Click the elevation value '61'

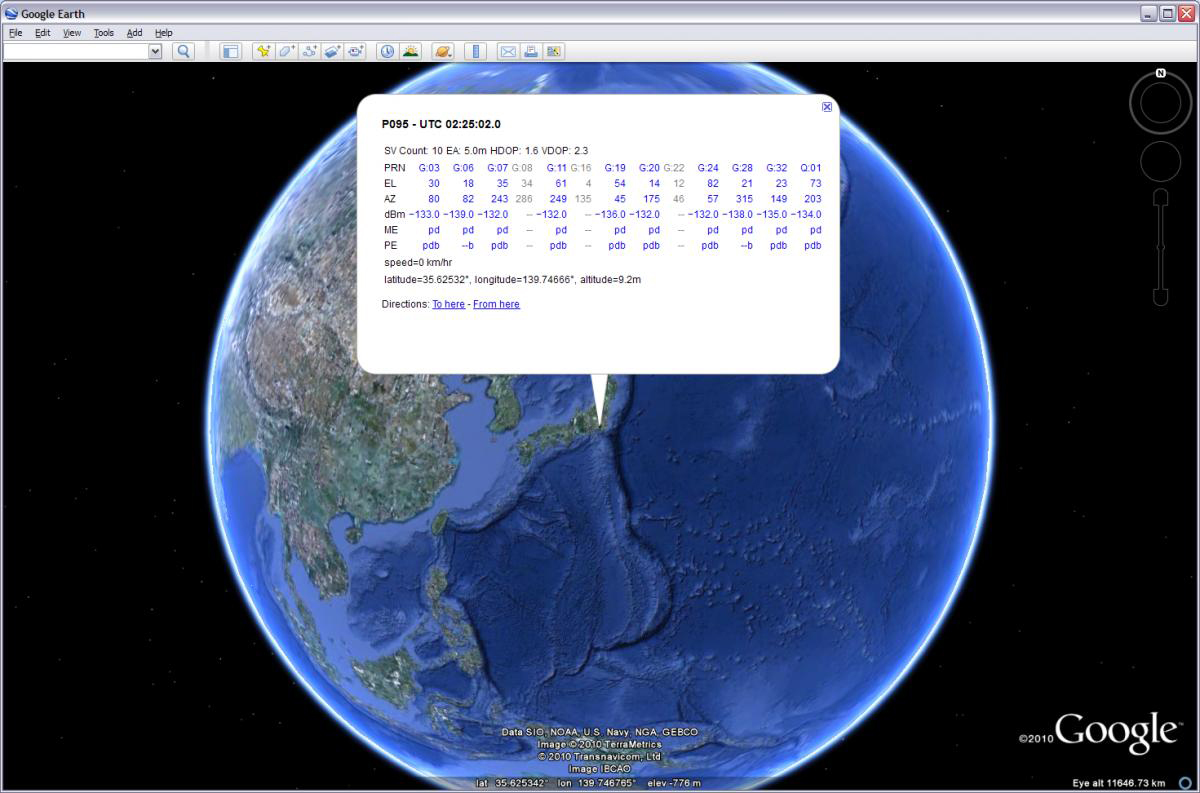[x=561, y=184]
